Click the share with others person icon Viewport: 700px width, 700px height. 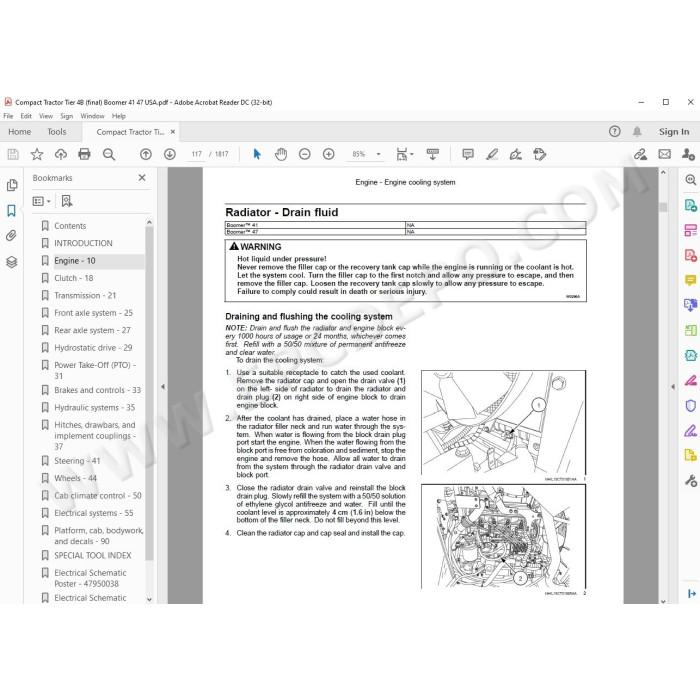click(x=688, y=154)
